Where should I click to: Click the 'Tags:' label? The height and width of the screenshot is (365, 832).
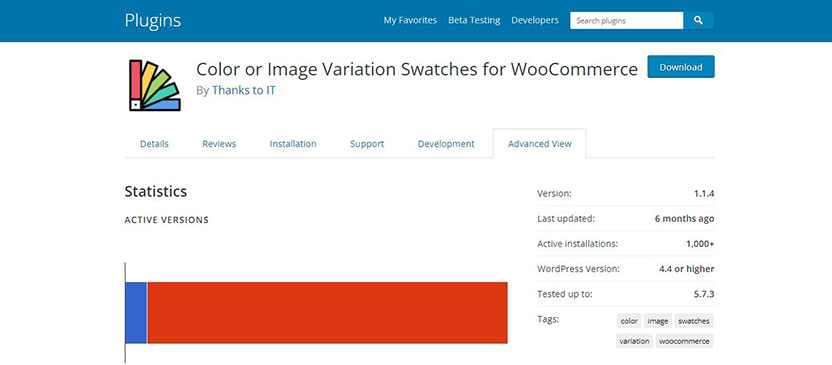pyautogui.click(x=548, y=319)
